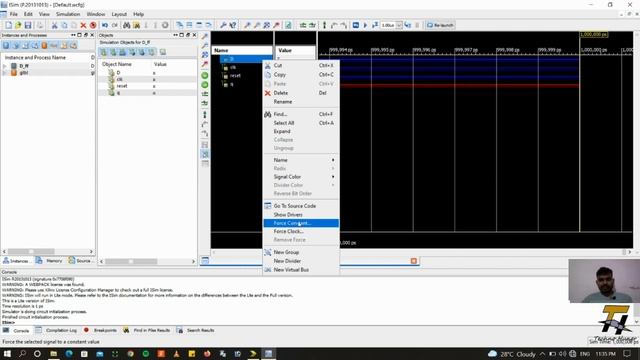Screen dimensions: 640x360
Task: Choose New Divider in context menu
Action: 301,261
